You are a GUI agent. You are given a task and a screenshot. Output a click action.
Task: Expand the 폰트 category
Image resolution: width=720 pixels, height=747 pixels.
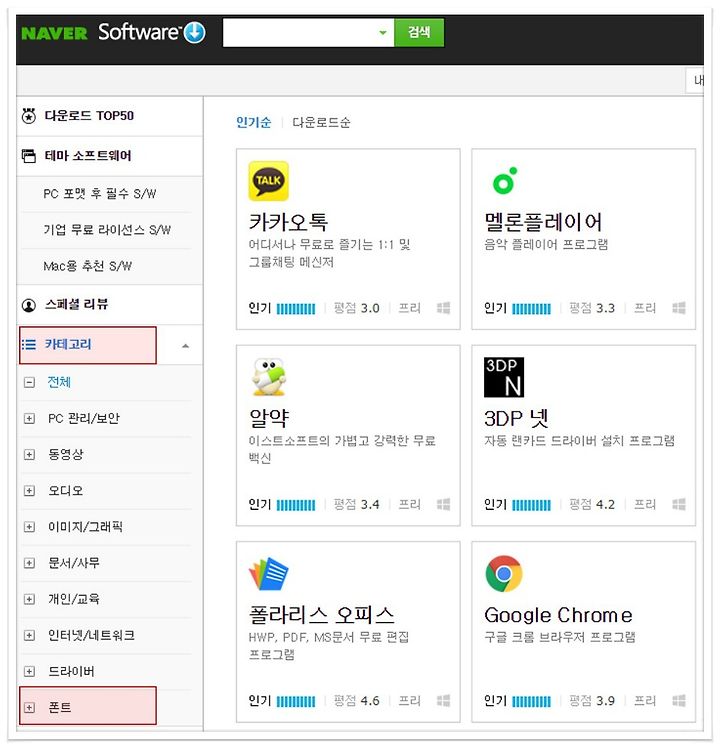29,707
